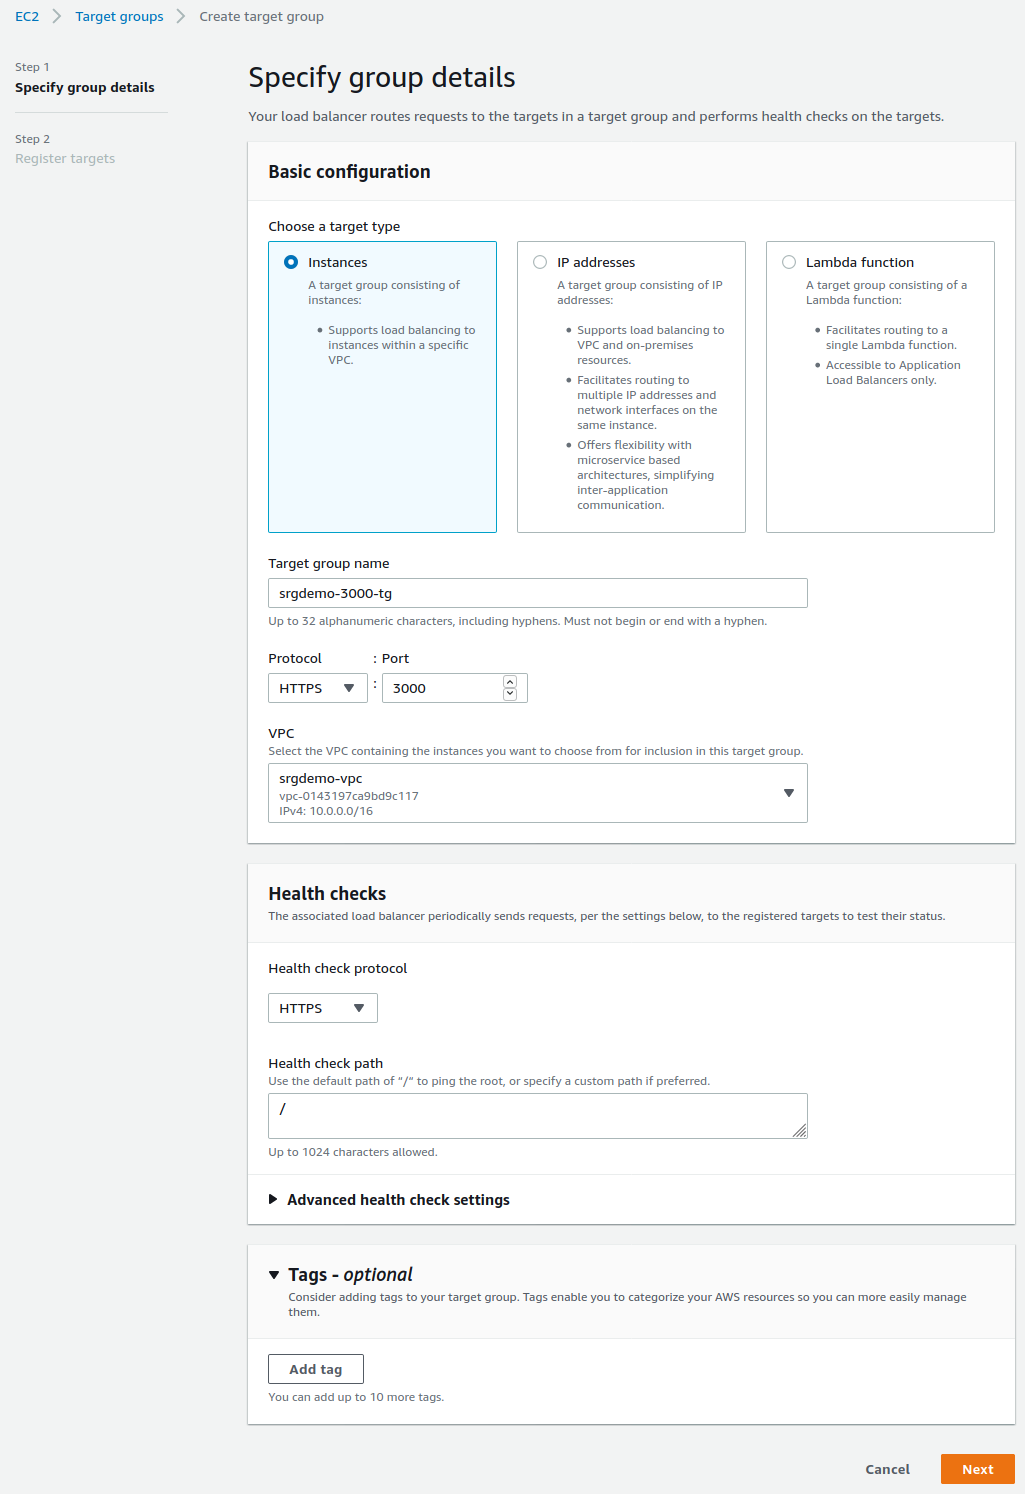The width and height of the screenshot is (1025, 1494).
Task: Go to EC2 breadcrumb link
Action: click(x=27, y=17)
